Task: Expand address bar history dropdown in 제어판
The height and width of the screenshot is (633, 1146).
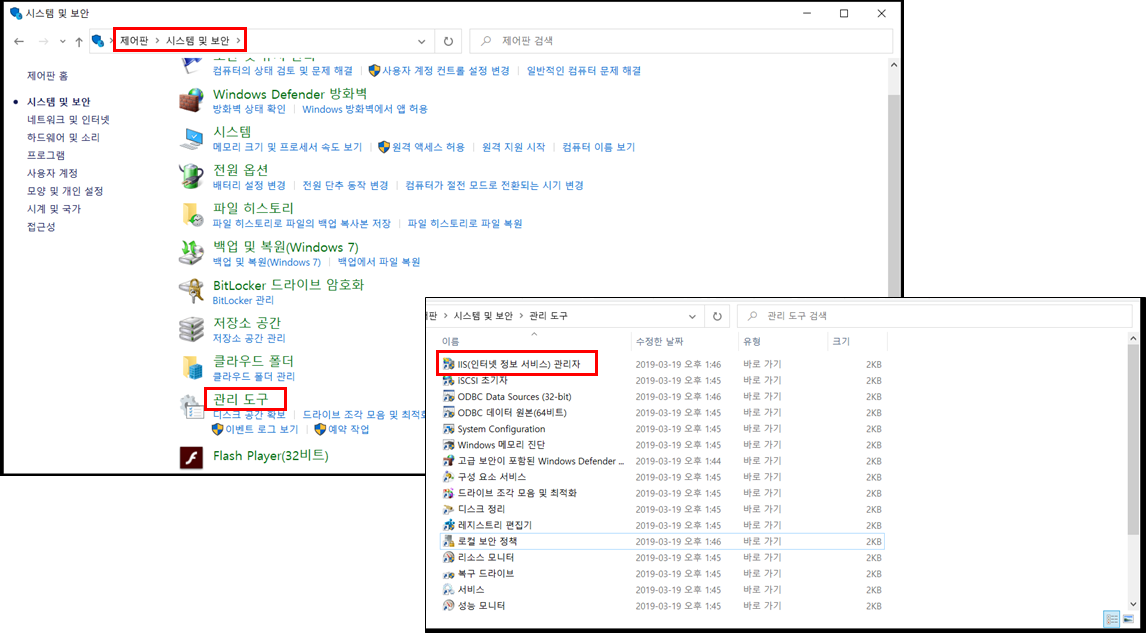Action: (x=422, y=41)
